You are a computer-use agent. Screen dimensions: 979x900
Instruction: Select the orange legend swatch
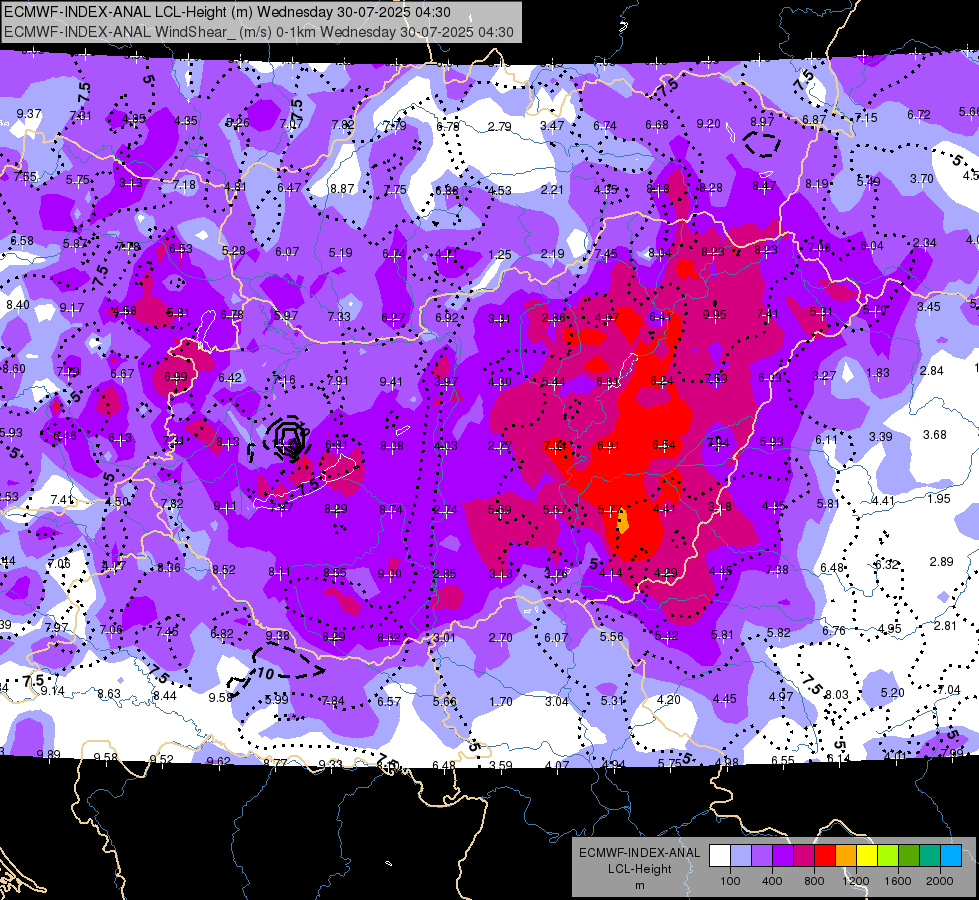coord(846,856)
